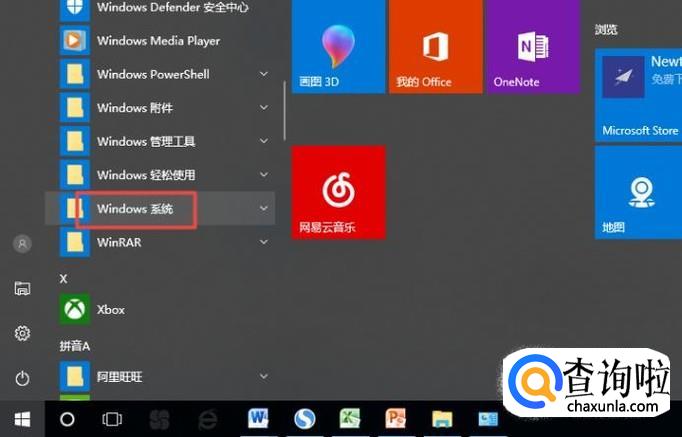Screen dimensions: 682x437
Task: Expand the Windows 系统 folder
Action: 135,208
